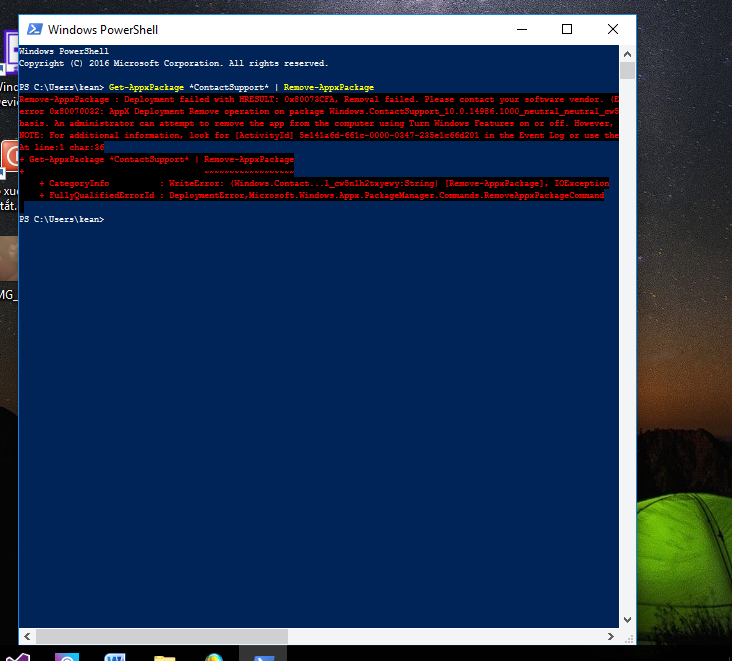732x661 pixels.
Task: Click the PowerShell icon in the title bar
Action: pos(35,29)
